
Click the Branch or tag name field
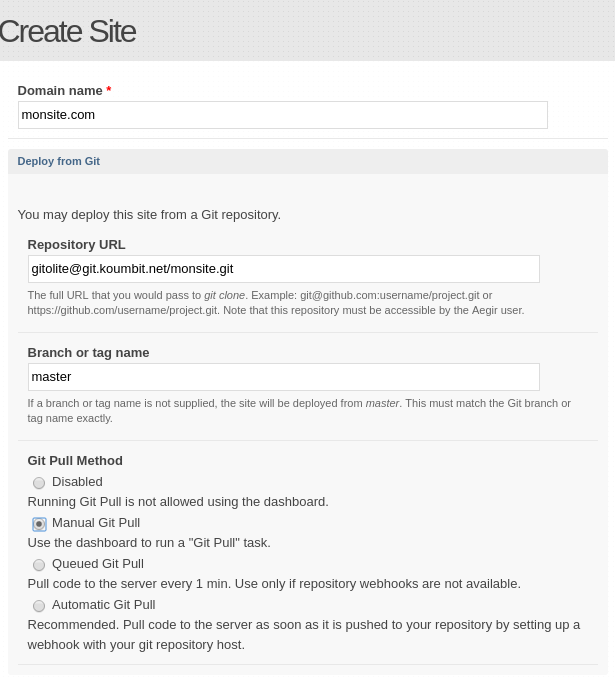283,377
